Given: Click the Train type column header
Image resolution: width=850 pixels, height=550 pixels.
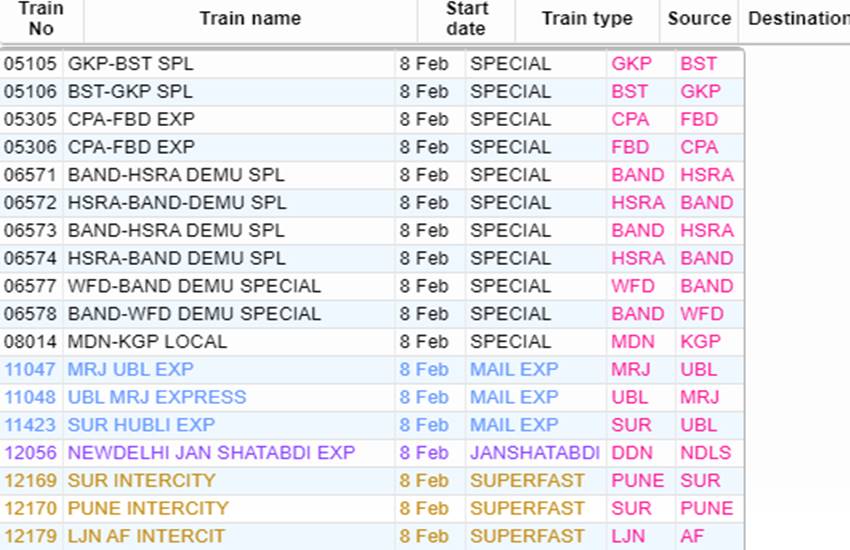Looking at the screenshot, I should pos(587,18).
